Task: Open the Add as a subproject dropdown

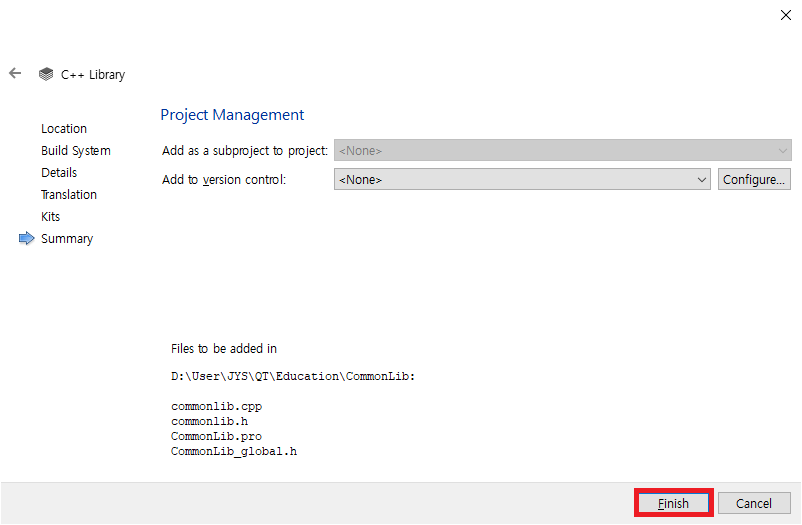Action: tap(563, 150)
